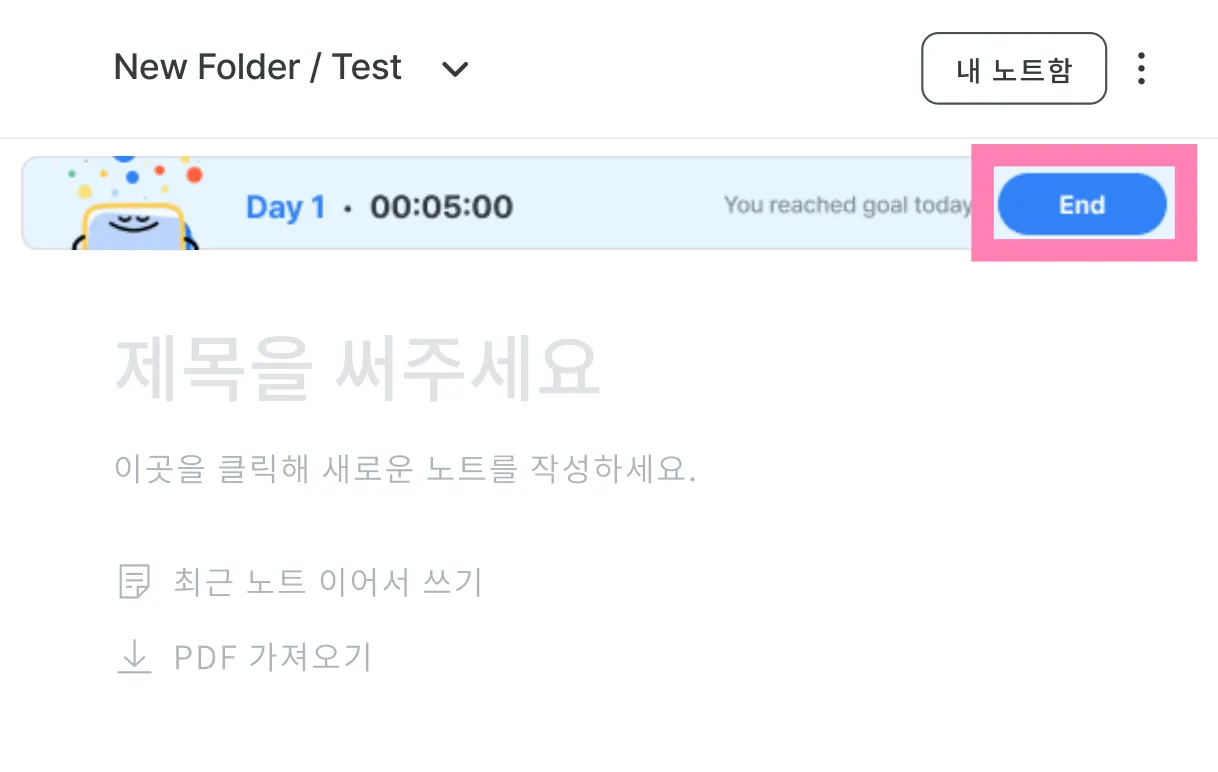Click the download arrow icon beside PDF 가져오기

[x=134, y=658]
